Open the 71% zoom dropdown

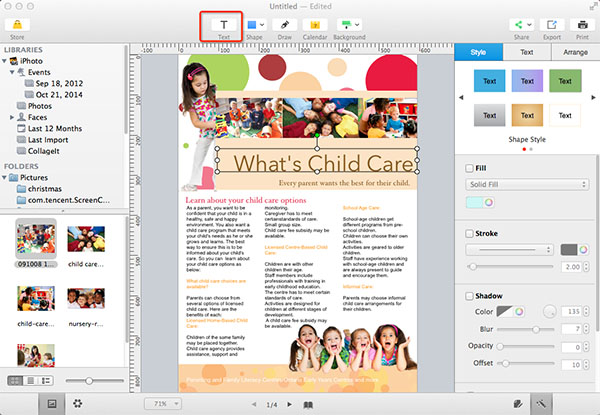tap(163, 404)
